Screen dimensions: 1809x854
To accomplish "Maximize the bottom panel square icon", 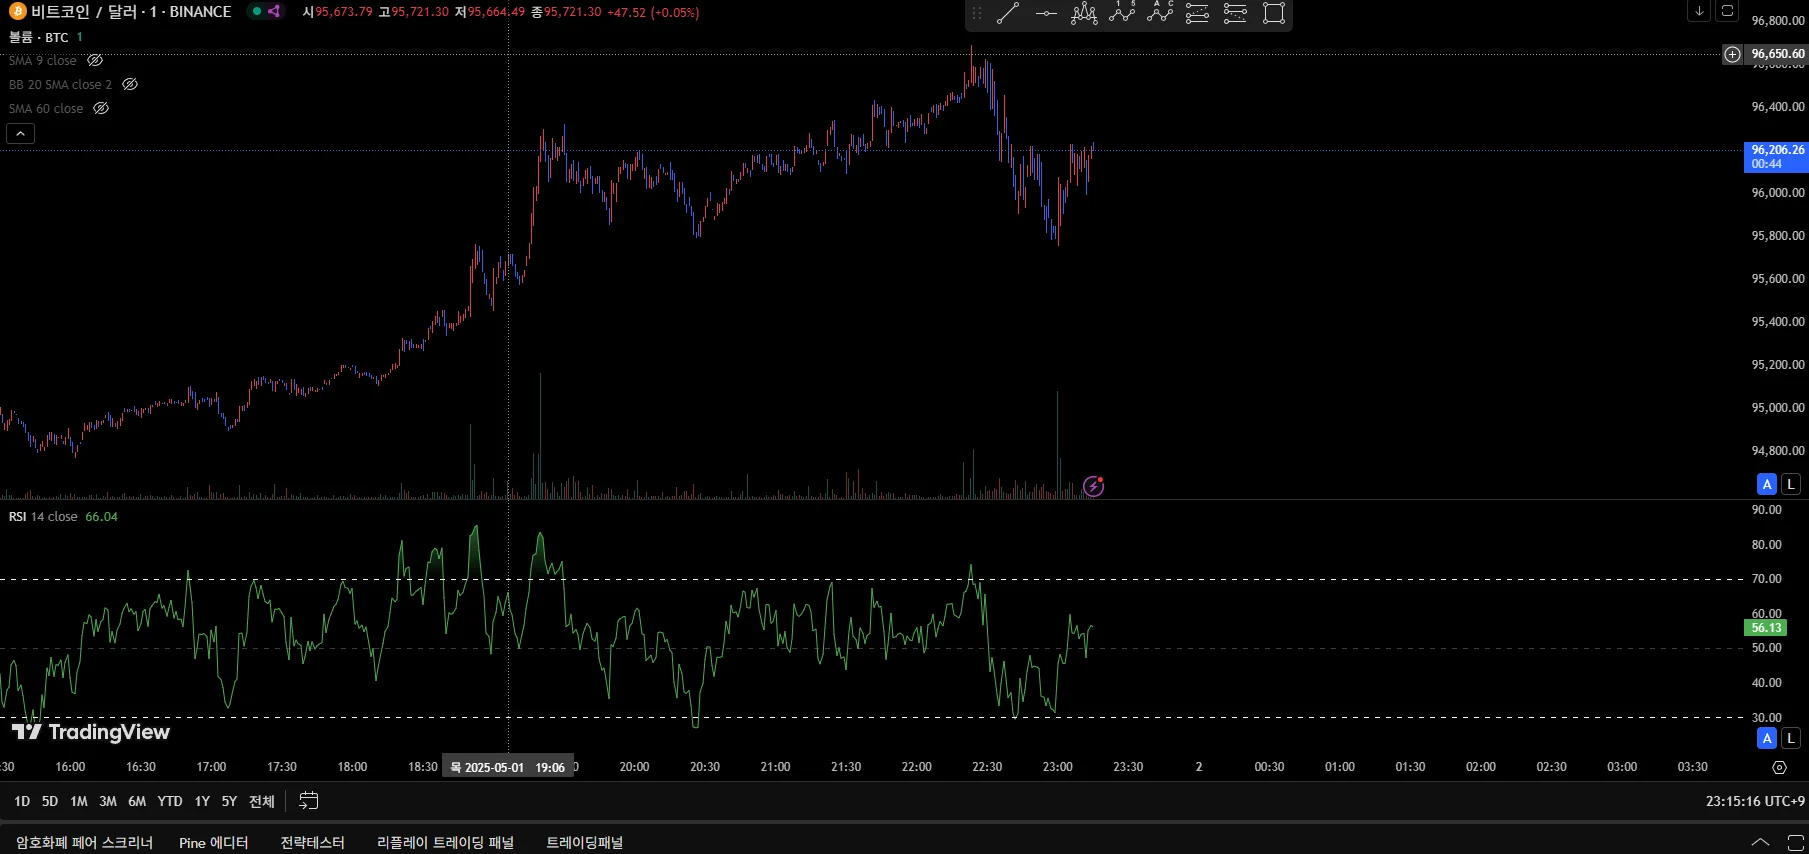I will tap(1795, 843).
